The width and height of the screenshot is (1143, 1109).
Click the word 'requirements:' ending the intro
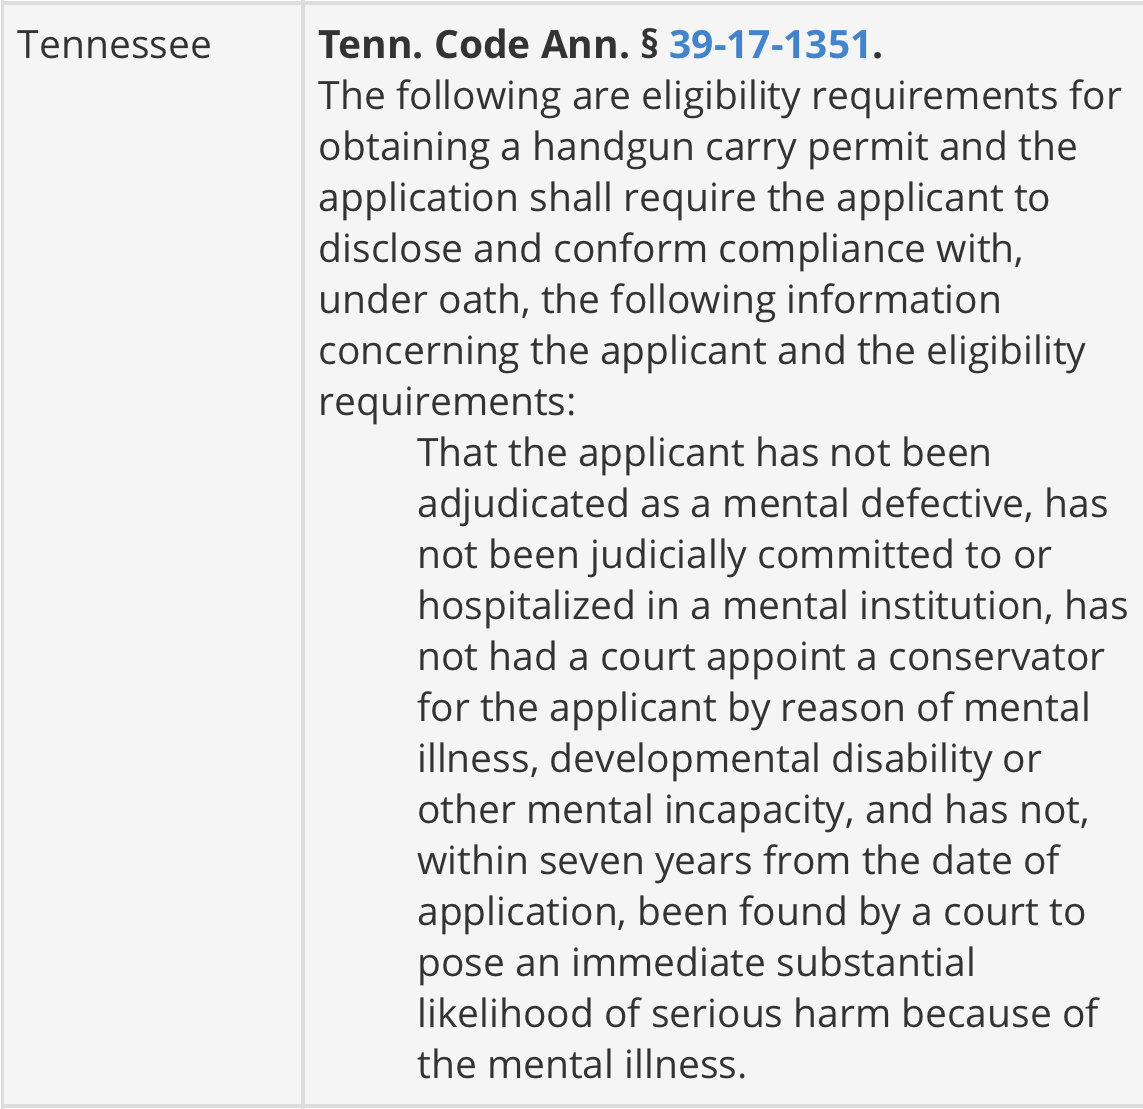447,402
